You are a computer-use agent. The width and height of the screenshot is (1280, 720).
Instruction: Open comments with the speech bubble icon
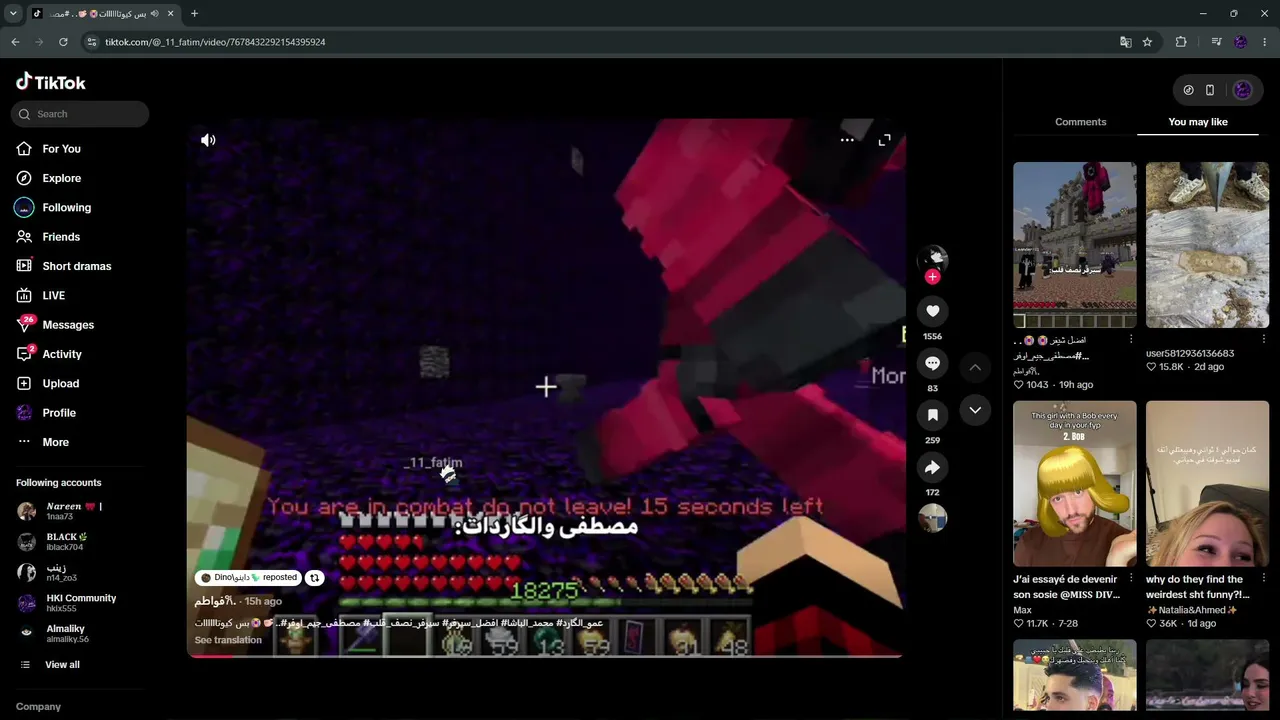pos(932,363)
